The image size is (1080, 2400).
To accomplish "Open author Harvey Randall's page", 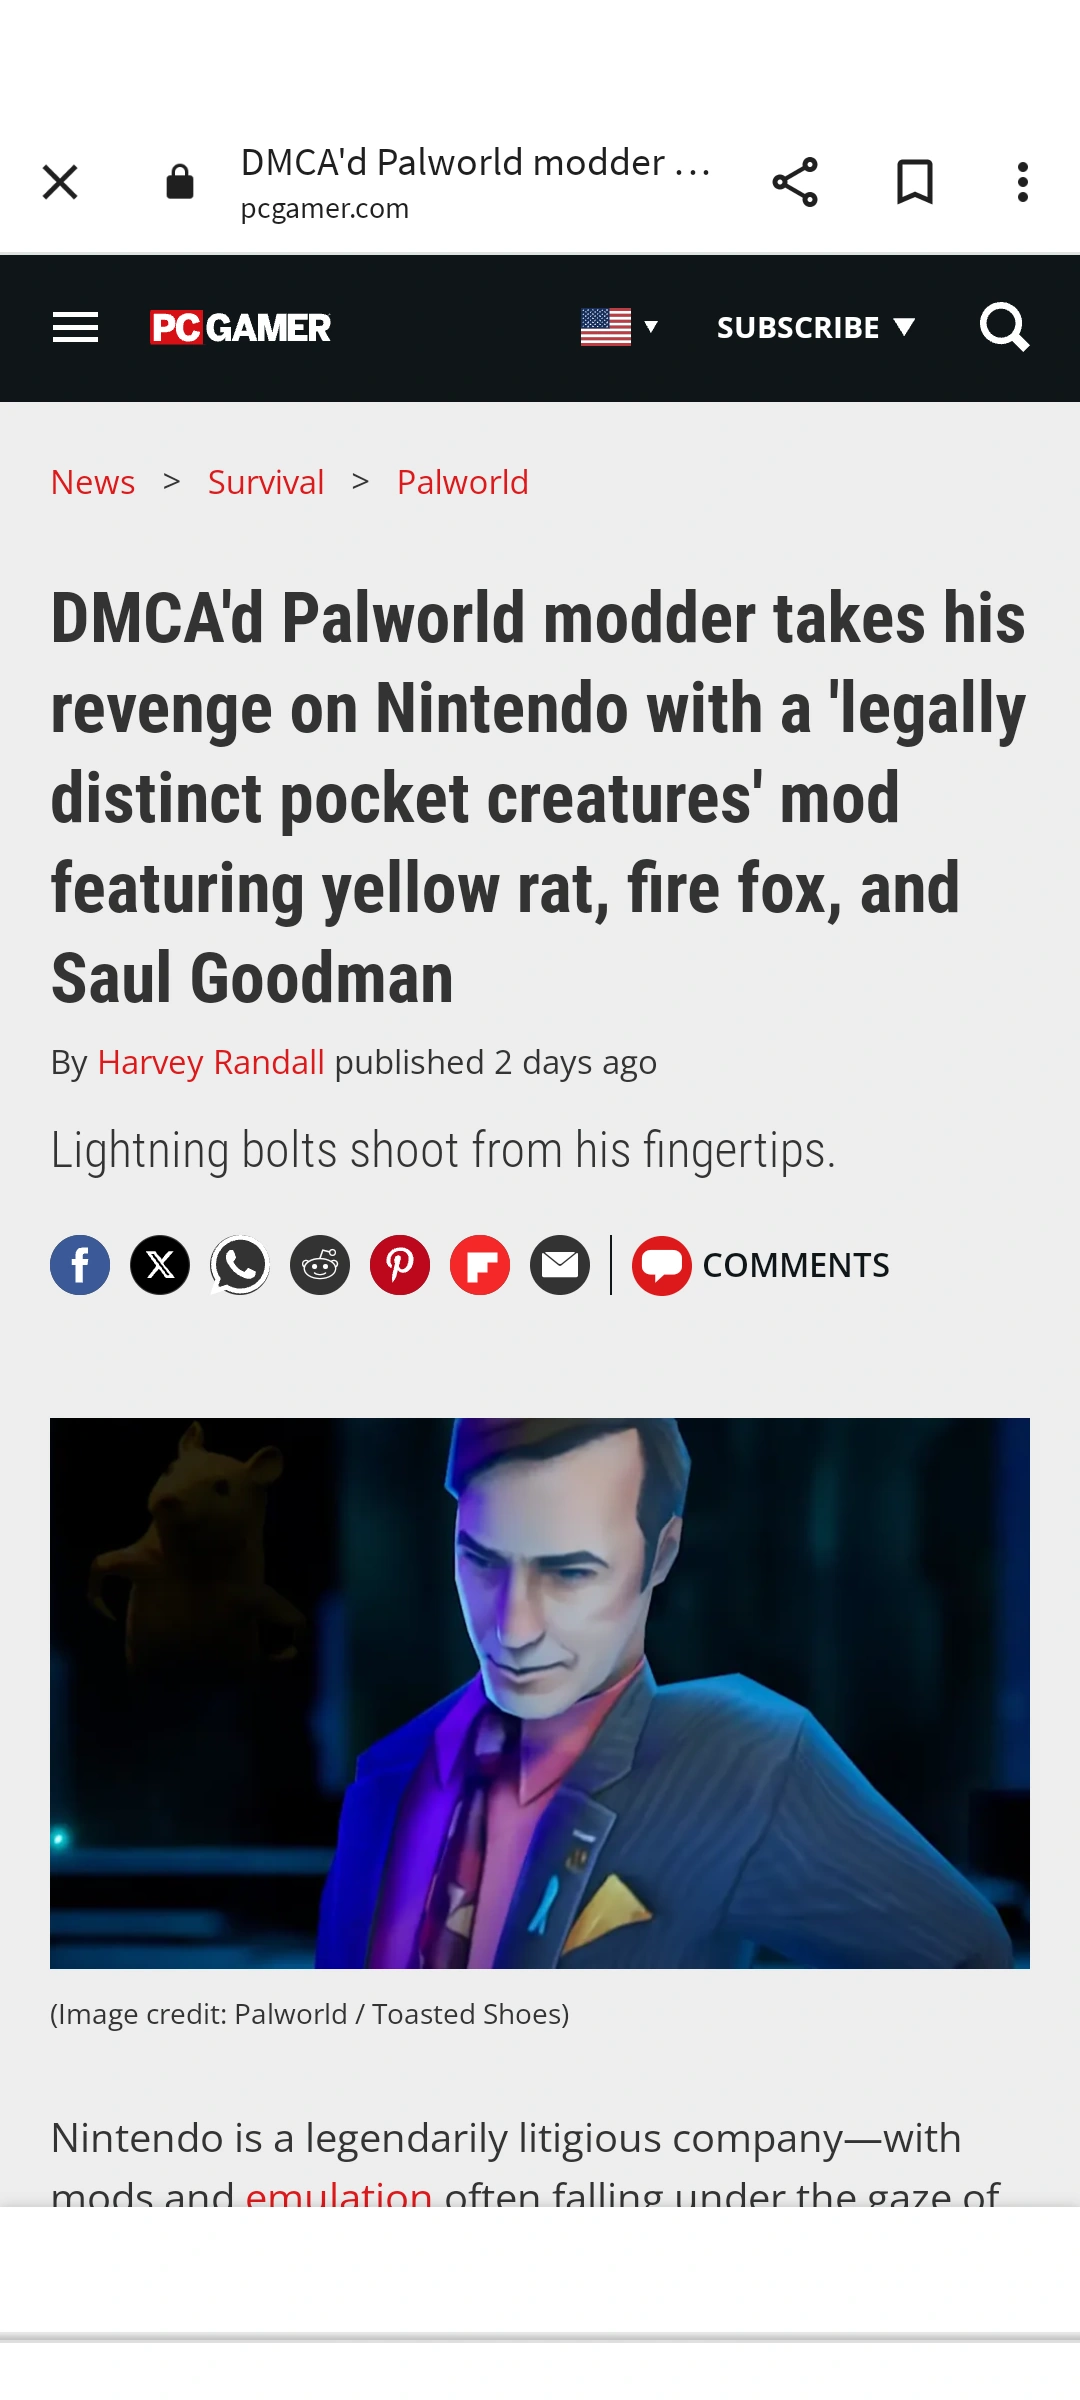I will pyautogui.click(x=211, y=1062).
